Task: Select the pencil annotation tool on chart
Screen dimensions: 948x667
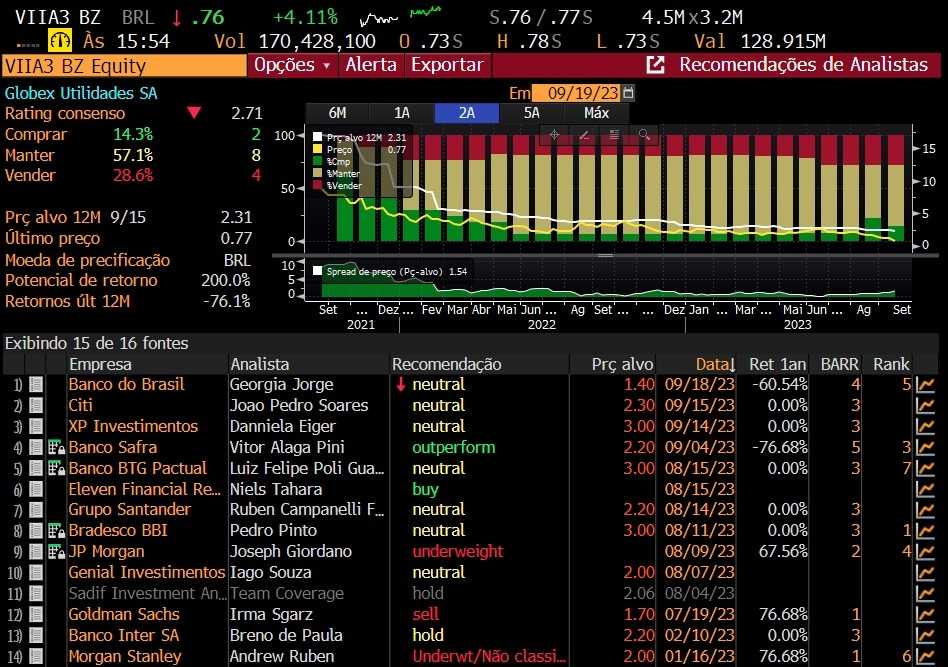Action: (584, 135)
